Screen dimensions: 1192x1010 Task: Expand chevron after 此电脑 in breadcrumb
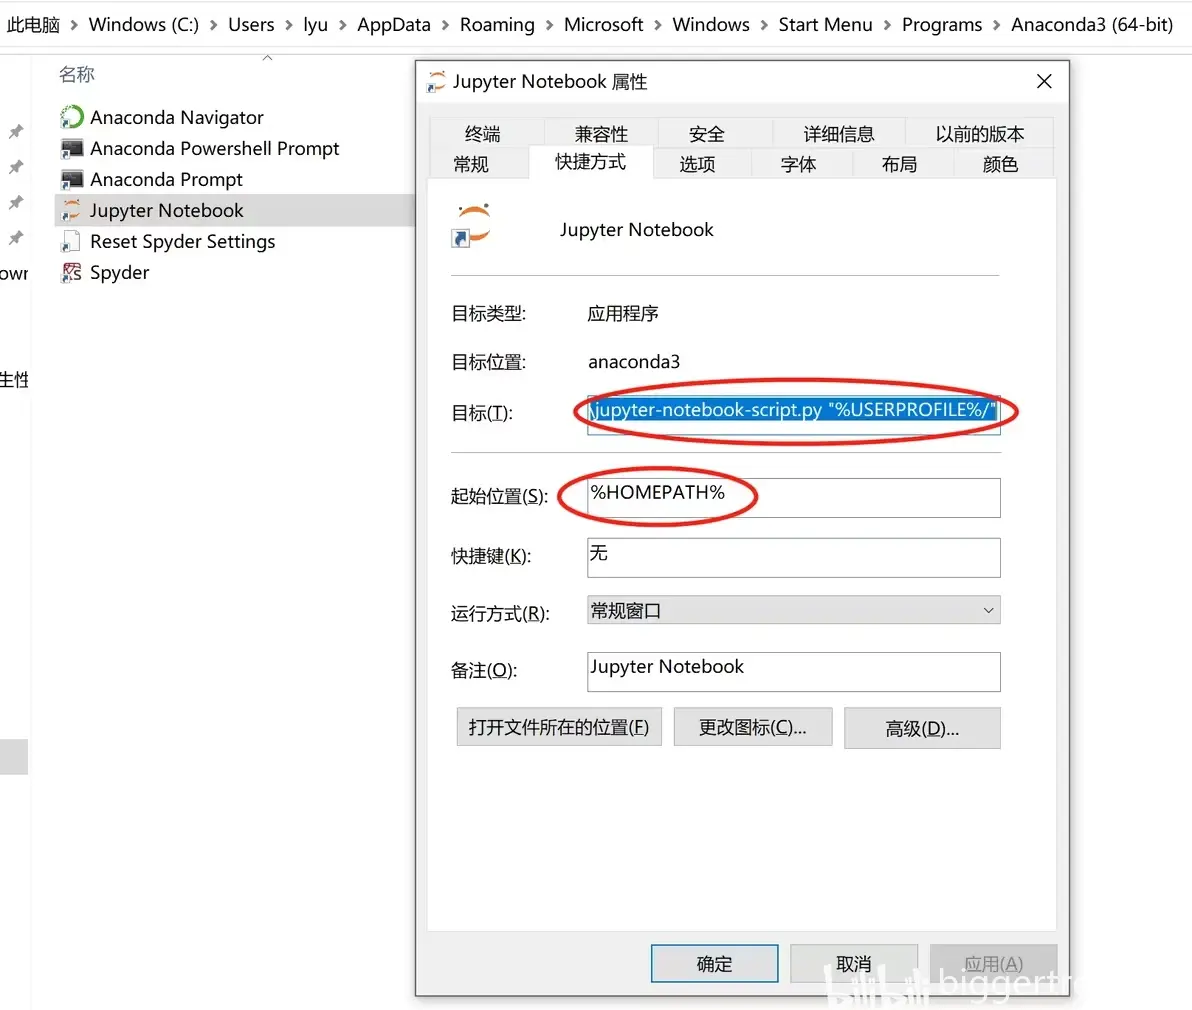[x=74, y=25]
